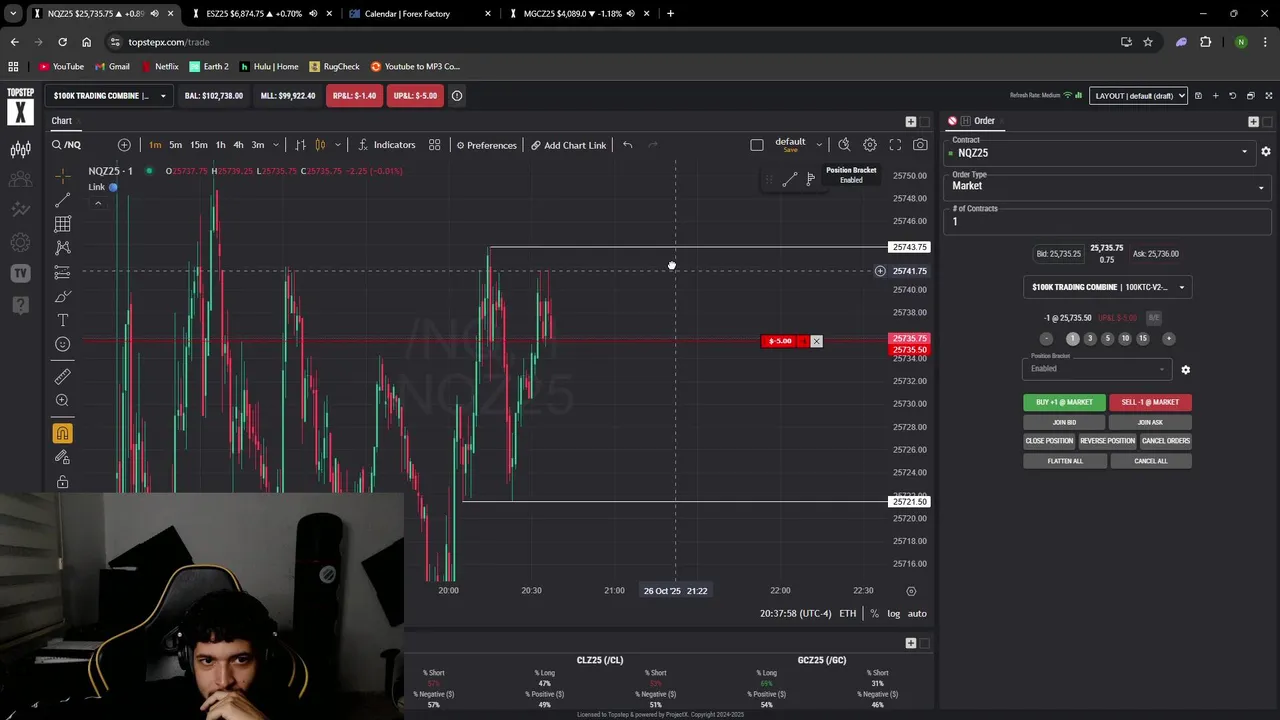Select the 5m timeframe
This screenshot has width=1280, height=720.
click(x=175, y=145)
